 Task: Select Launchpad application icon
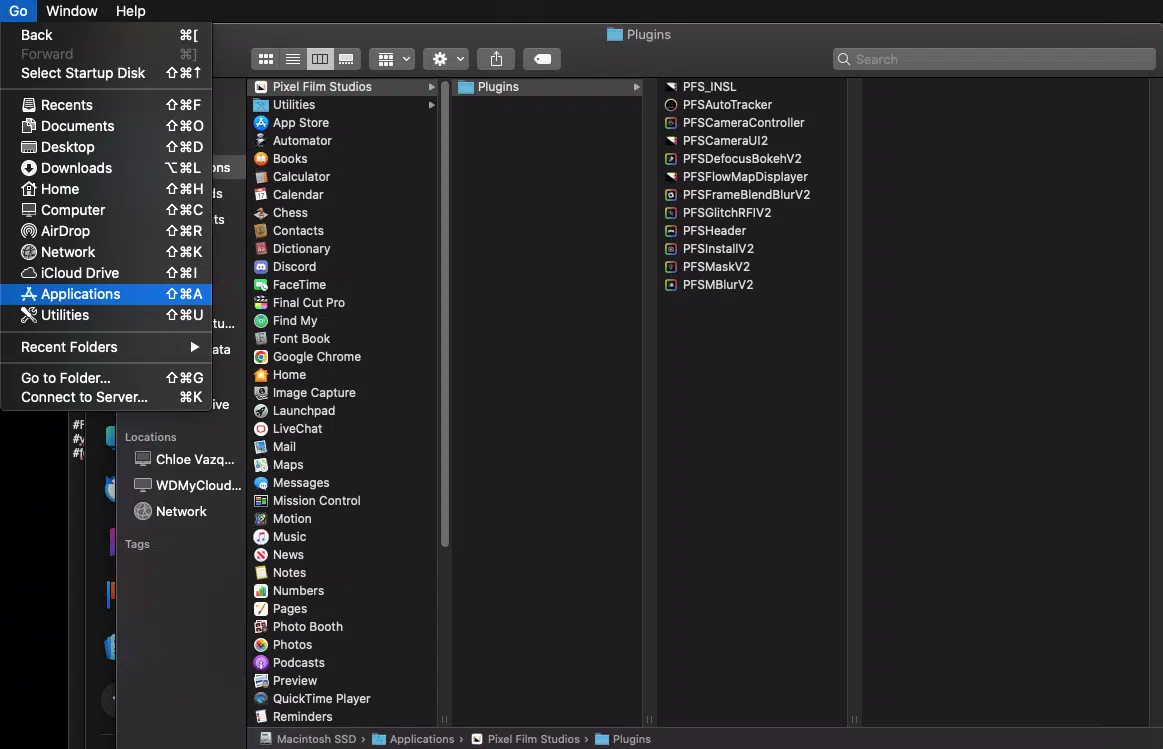pyautogui.click(x=261, y=411)
